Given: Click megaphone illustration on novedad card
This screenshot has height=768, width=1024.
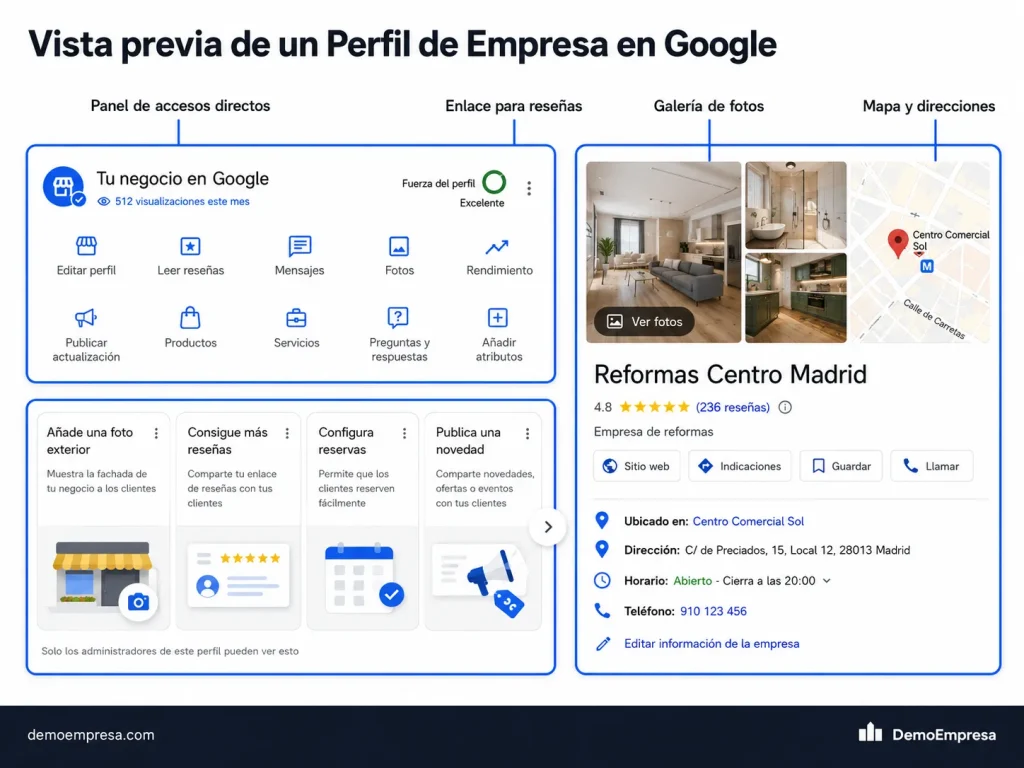Looking at the screenshot, I should (480, 580).
